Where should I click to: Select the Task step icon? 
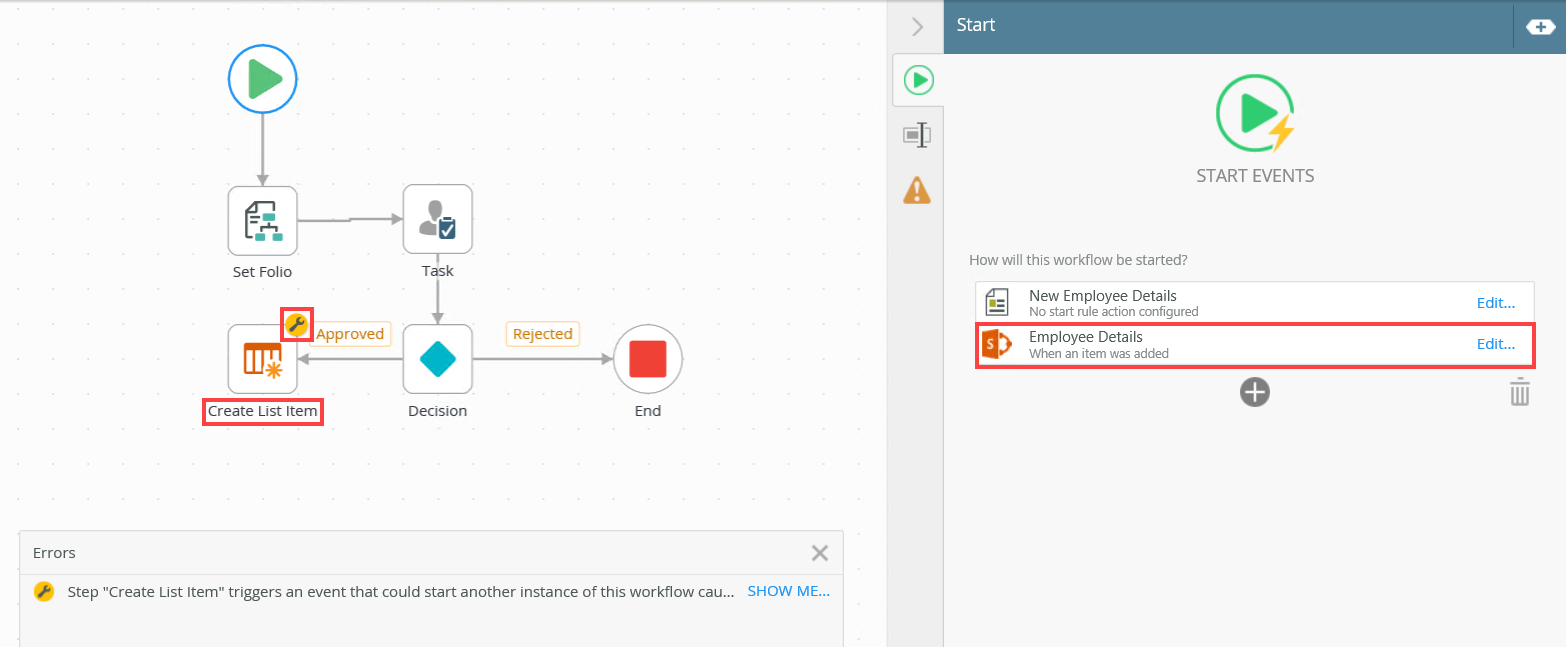437,219
